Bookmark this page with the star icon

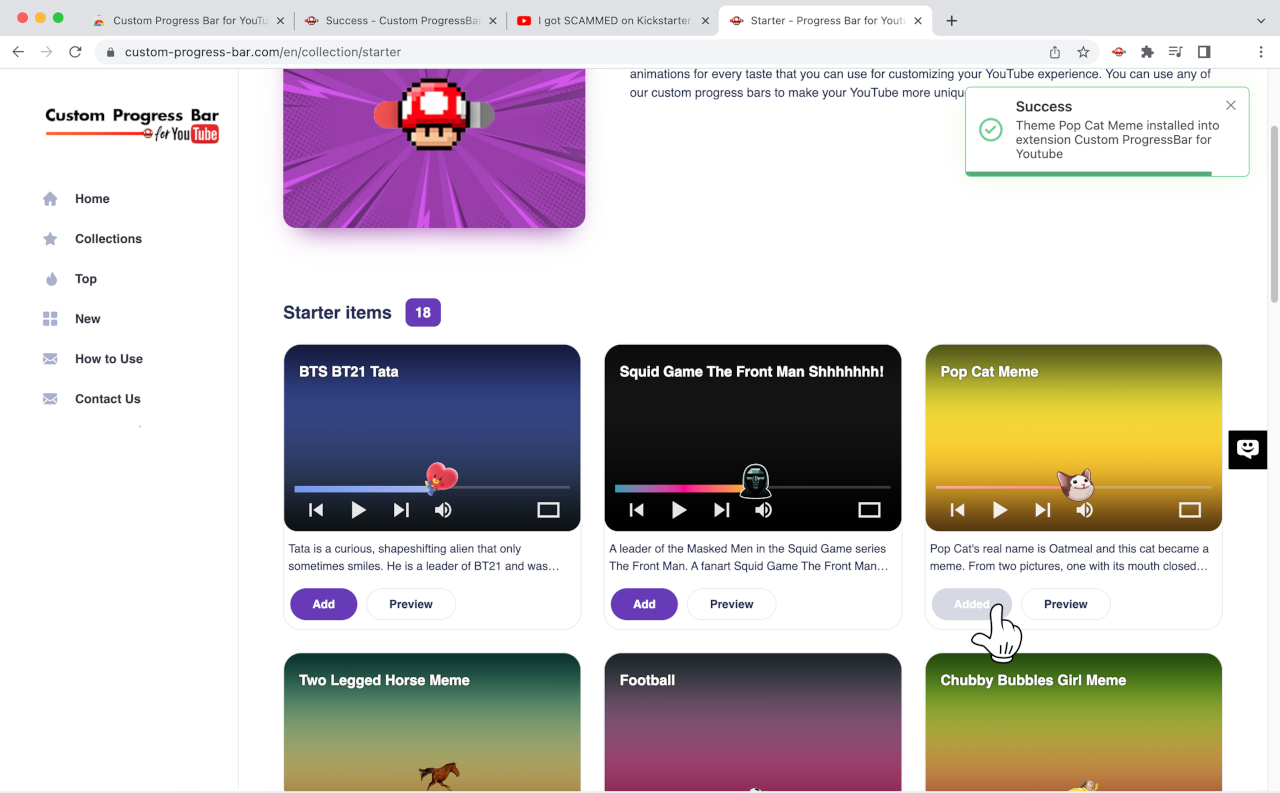pyautogui.click(x=1083, y=52)
